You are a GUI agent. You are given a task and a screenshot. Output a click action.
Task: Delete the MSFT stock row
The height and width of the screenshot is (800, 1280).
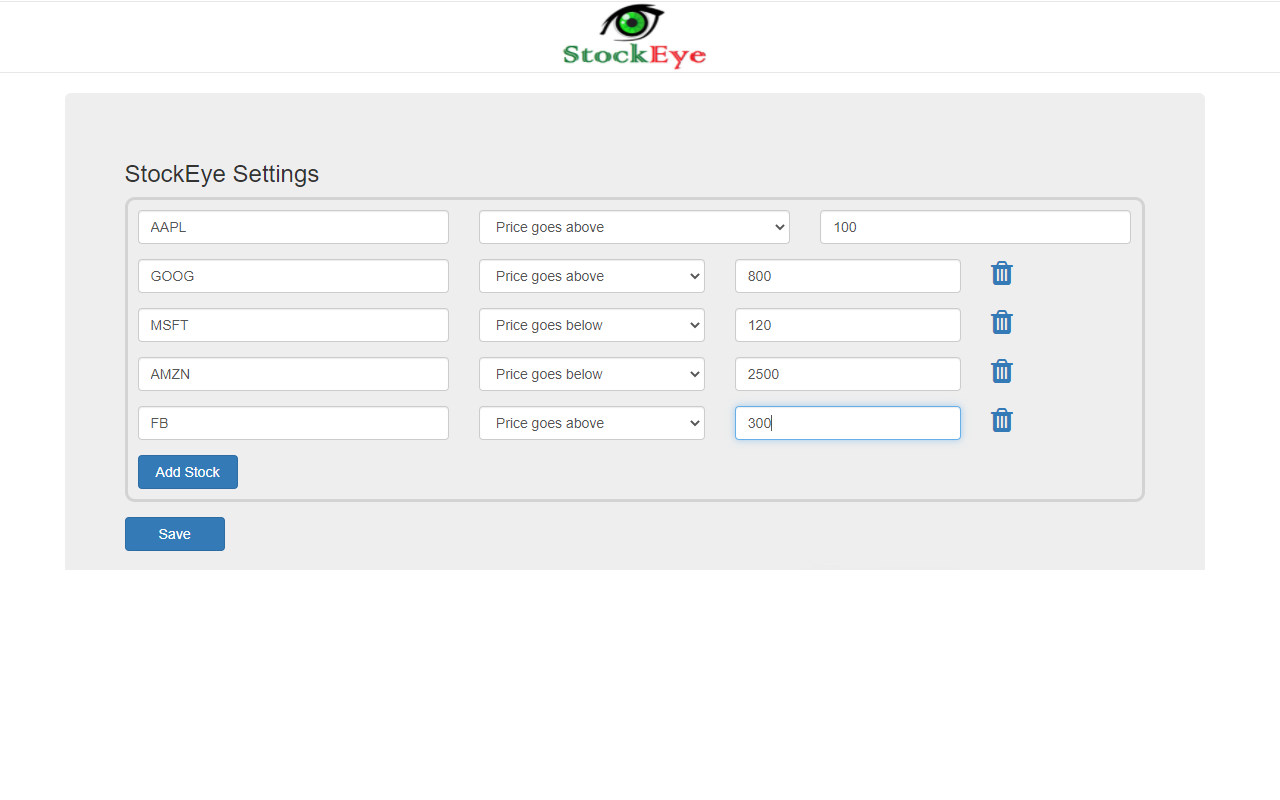pos(1001,323)
